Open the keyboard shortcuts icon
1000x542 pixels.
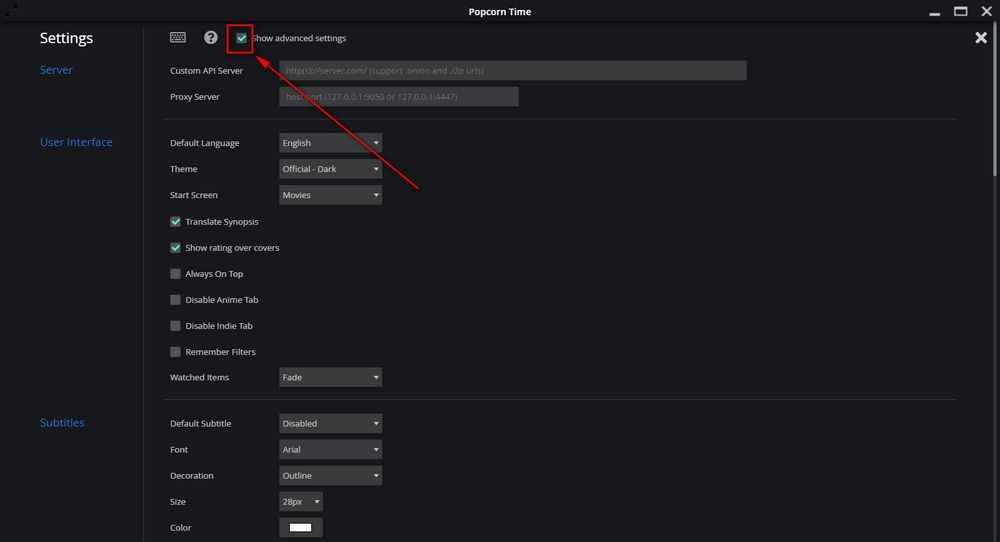(x=178, y=38)
